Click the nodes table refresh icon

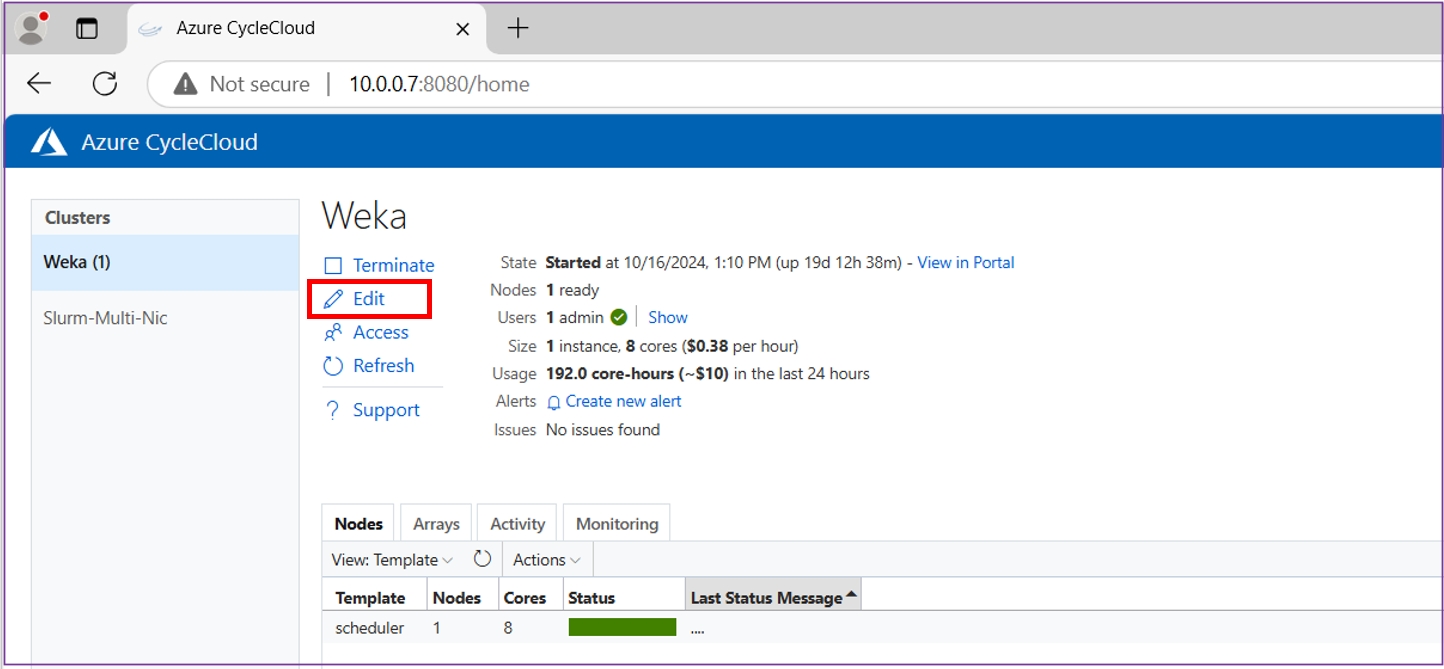coord(482,559)
